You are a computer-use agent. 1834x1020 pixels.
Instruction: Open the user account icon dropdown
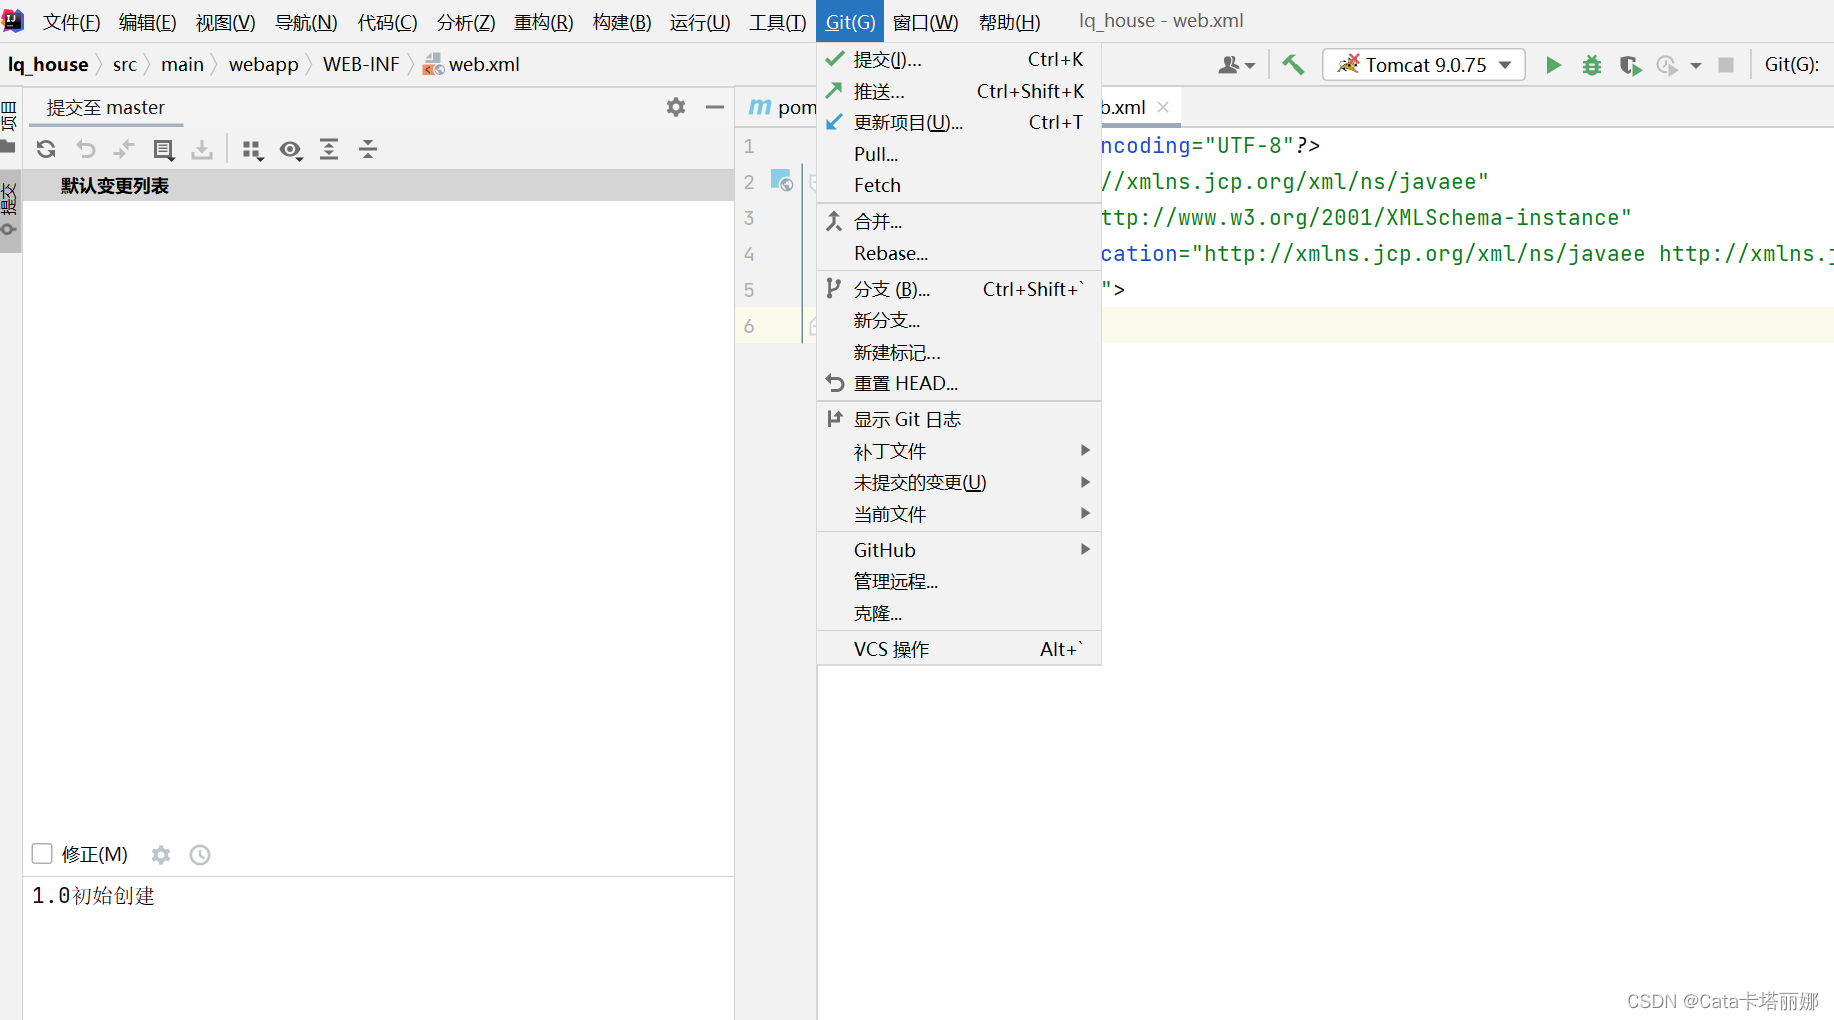(x=1236, y=65)
